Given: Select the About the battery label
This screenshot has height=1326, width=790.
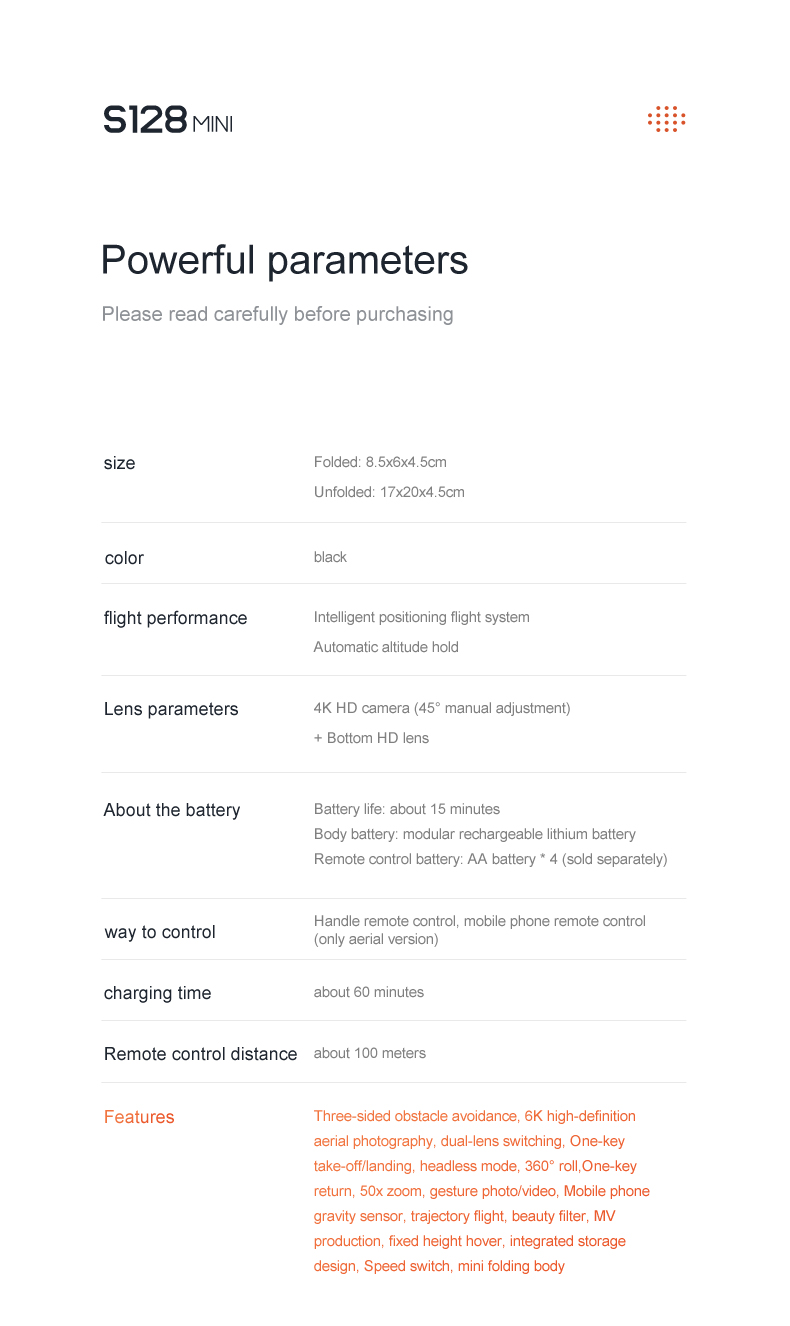Looking at the screenshot, I should click(x=172, y=810).
